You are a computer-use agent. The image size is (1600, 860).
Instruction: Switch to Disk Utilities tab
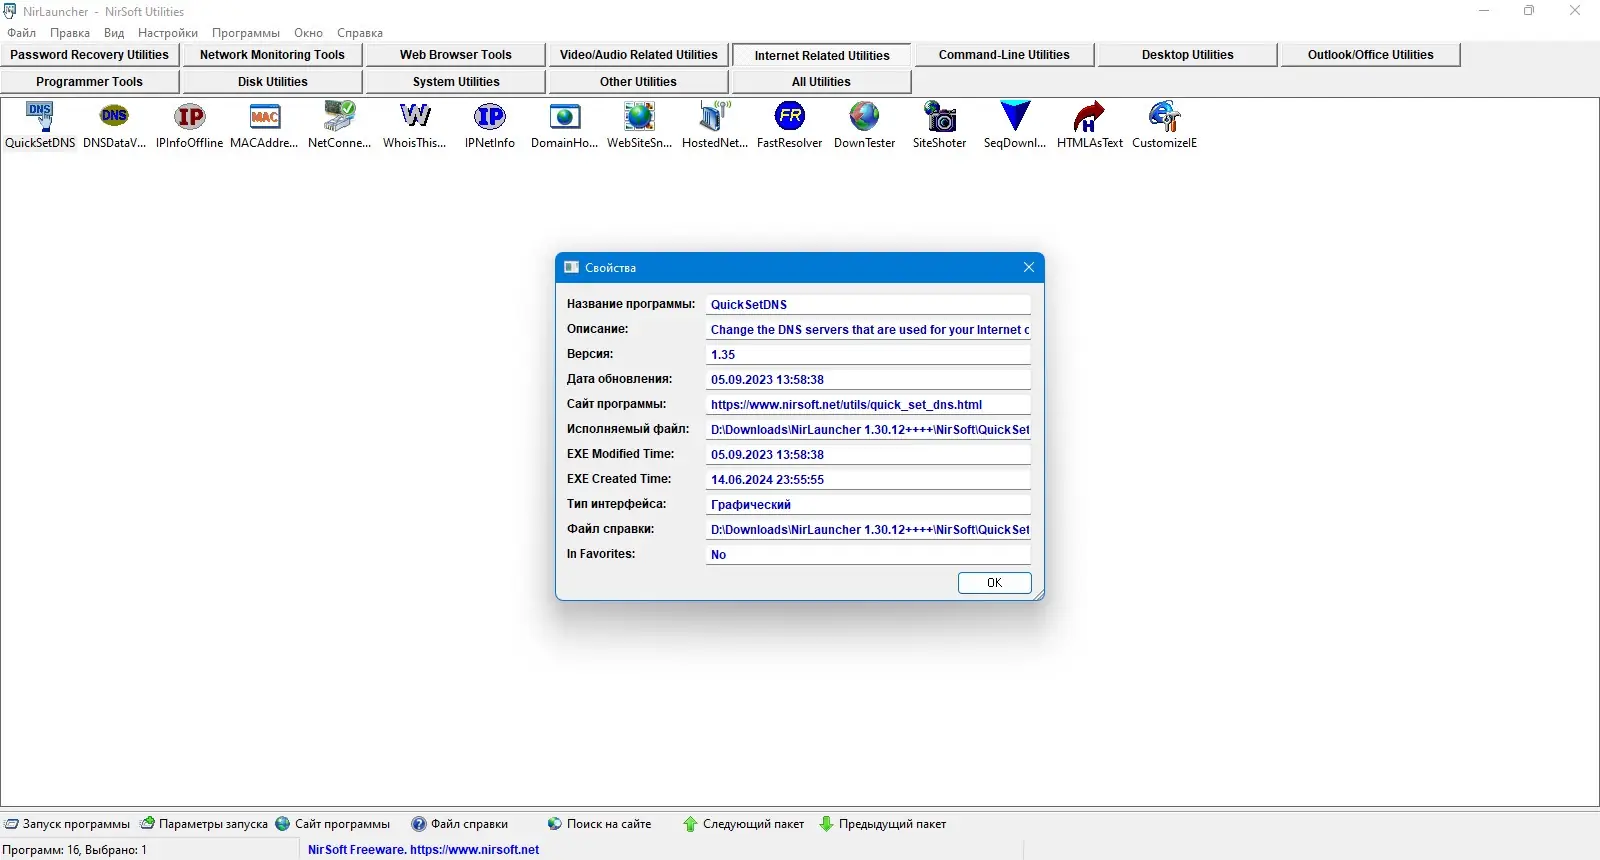pos(272,82)
